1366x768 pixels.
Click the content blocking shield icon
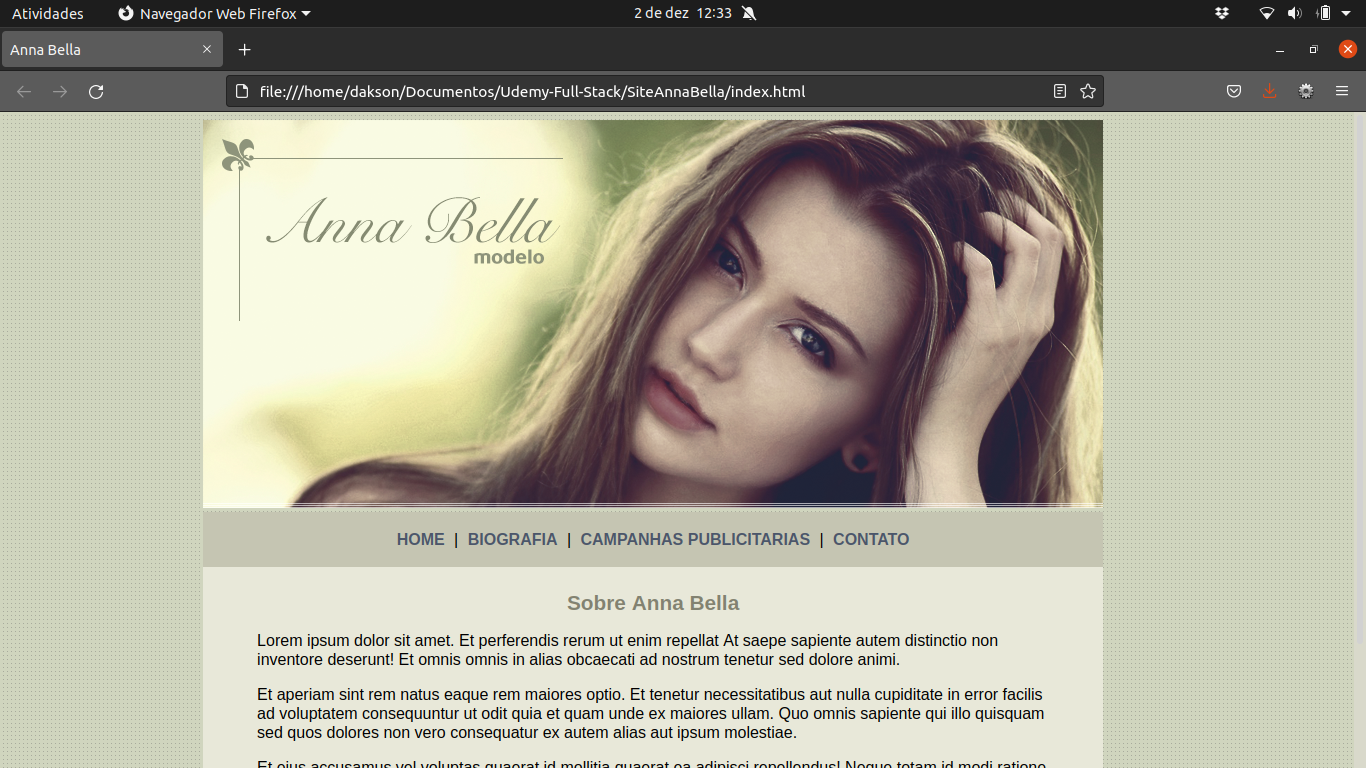(x=1233, y=91)
